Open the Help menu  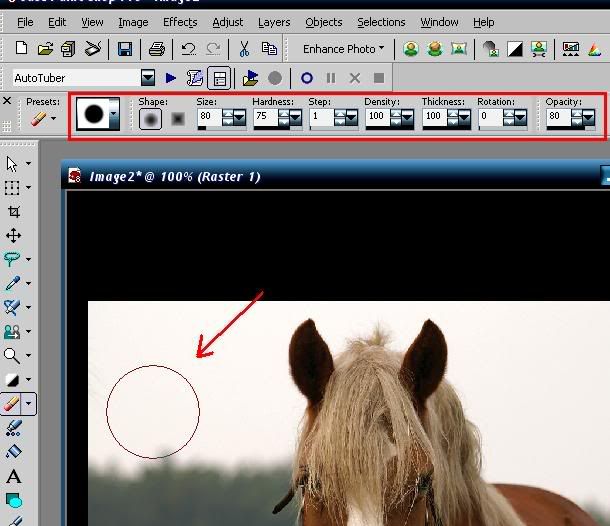[484, 22]
